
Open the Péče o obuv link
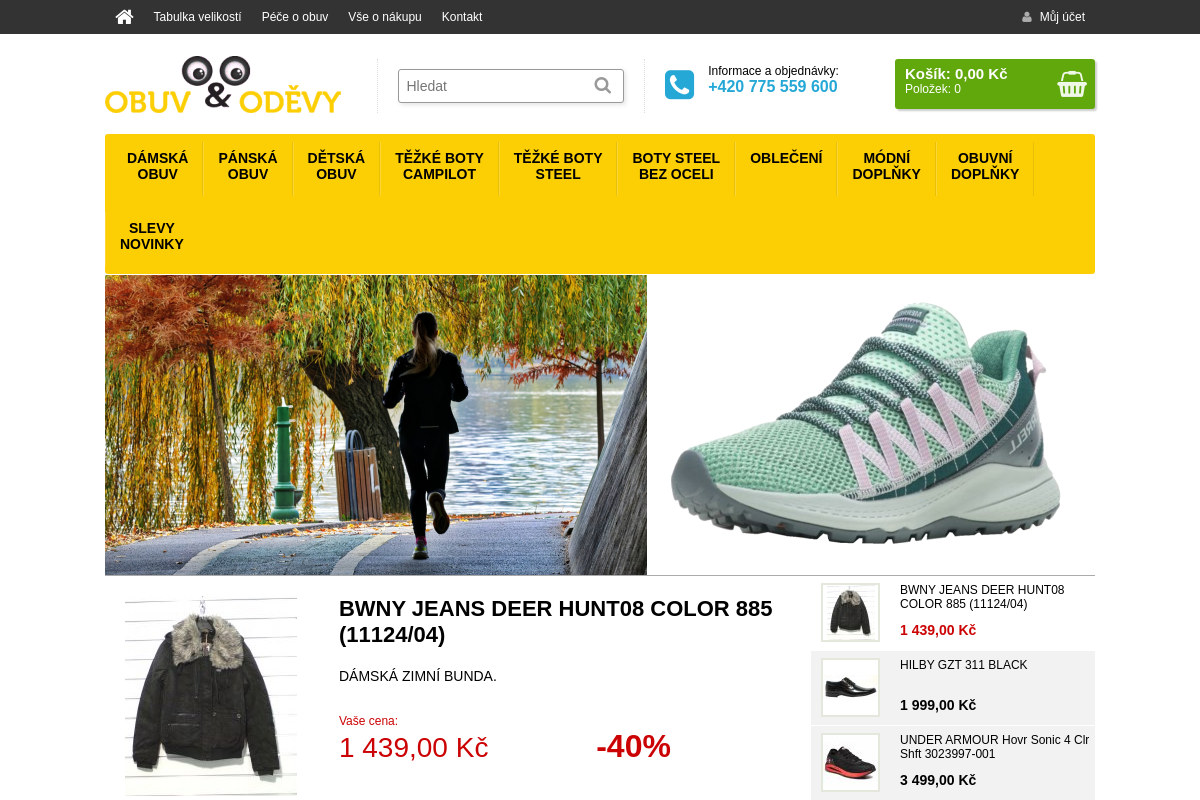pos(295,17)
